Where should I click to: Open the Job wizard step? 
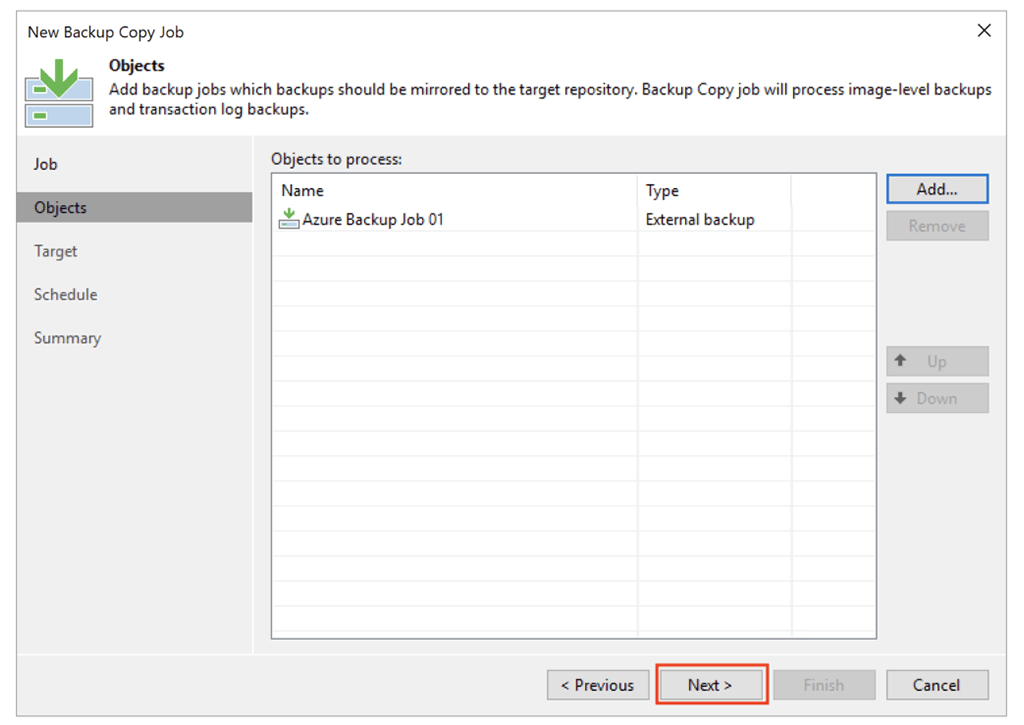(x=46, y=165)
